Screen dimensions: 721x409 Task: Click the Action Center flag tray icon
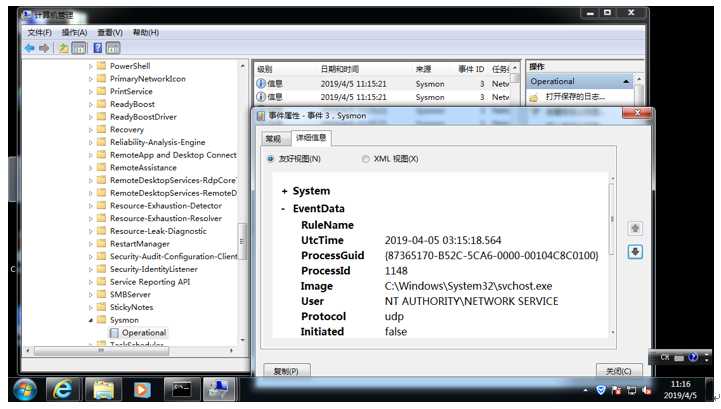[616, 391]
